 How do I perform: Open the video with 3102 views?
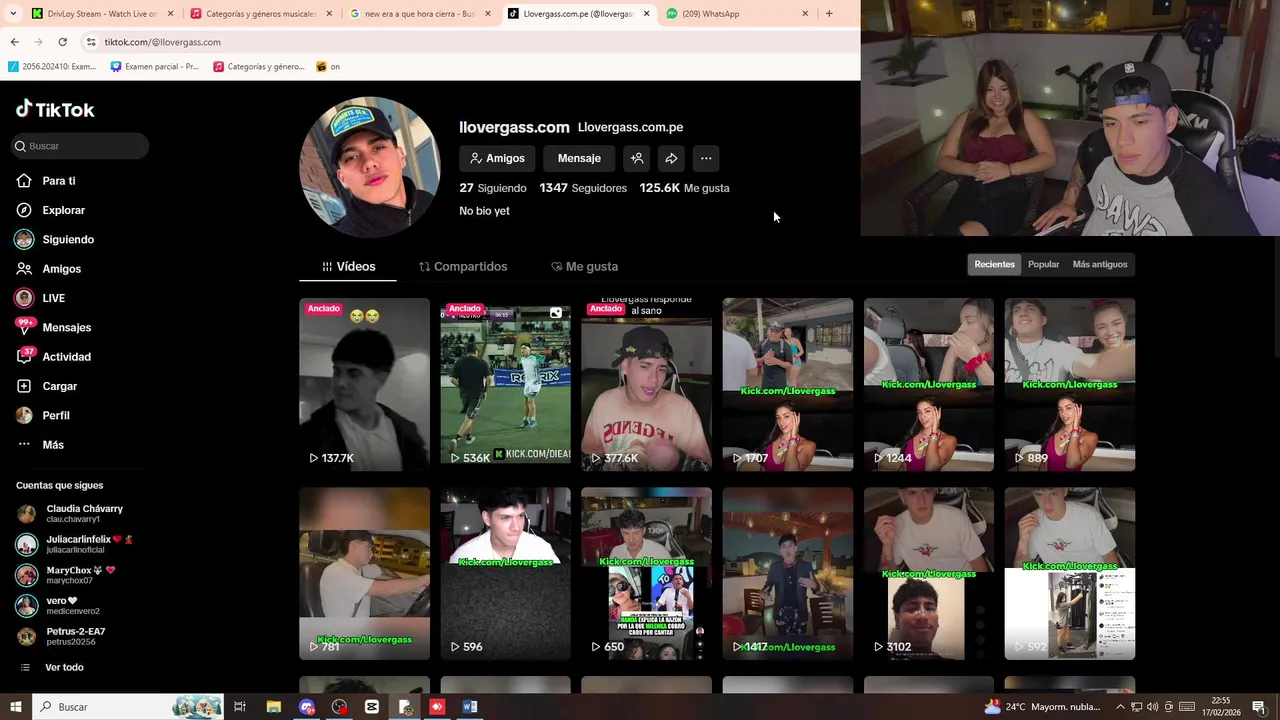[929, 573]
